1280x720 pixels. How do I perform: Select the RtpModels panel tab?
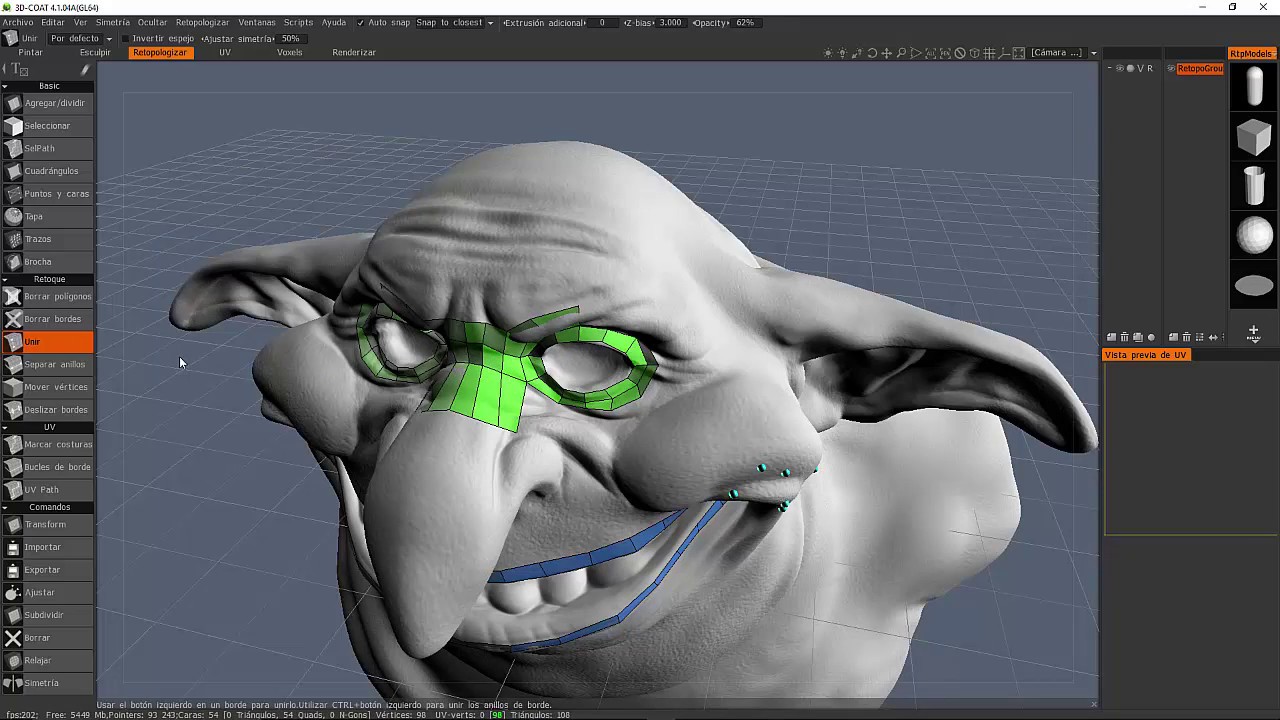1251,54
